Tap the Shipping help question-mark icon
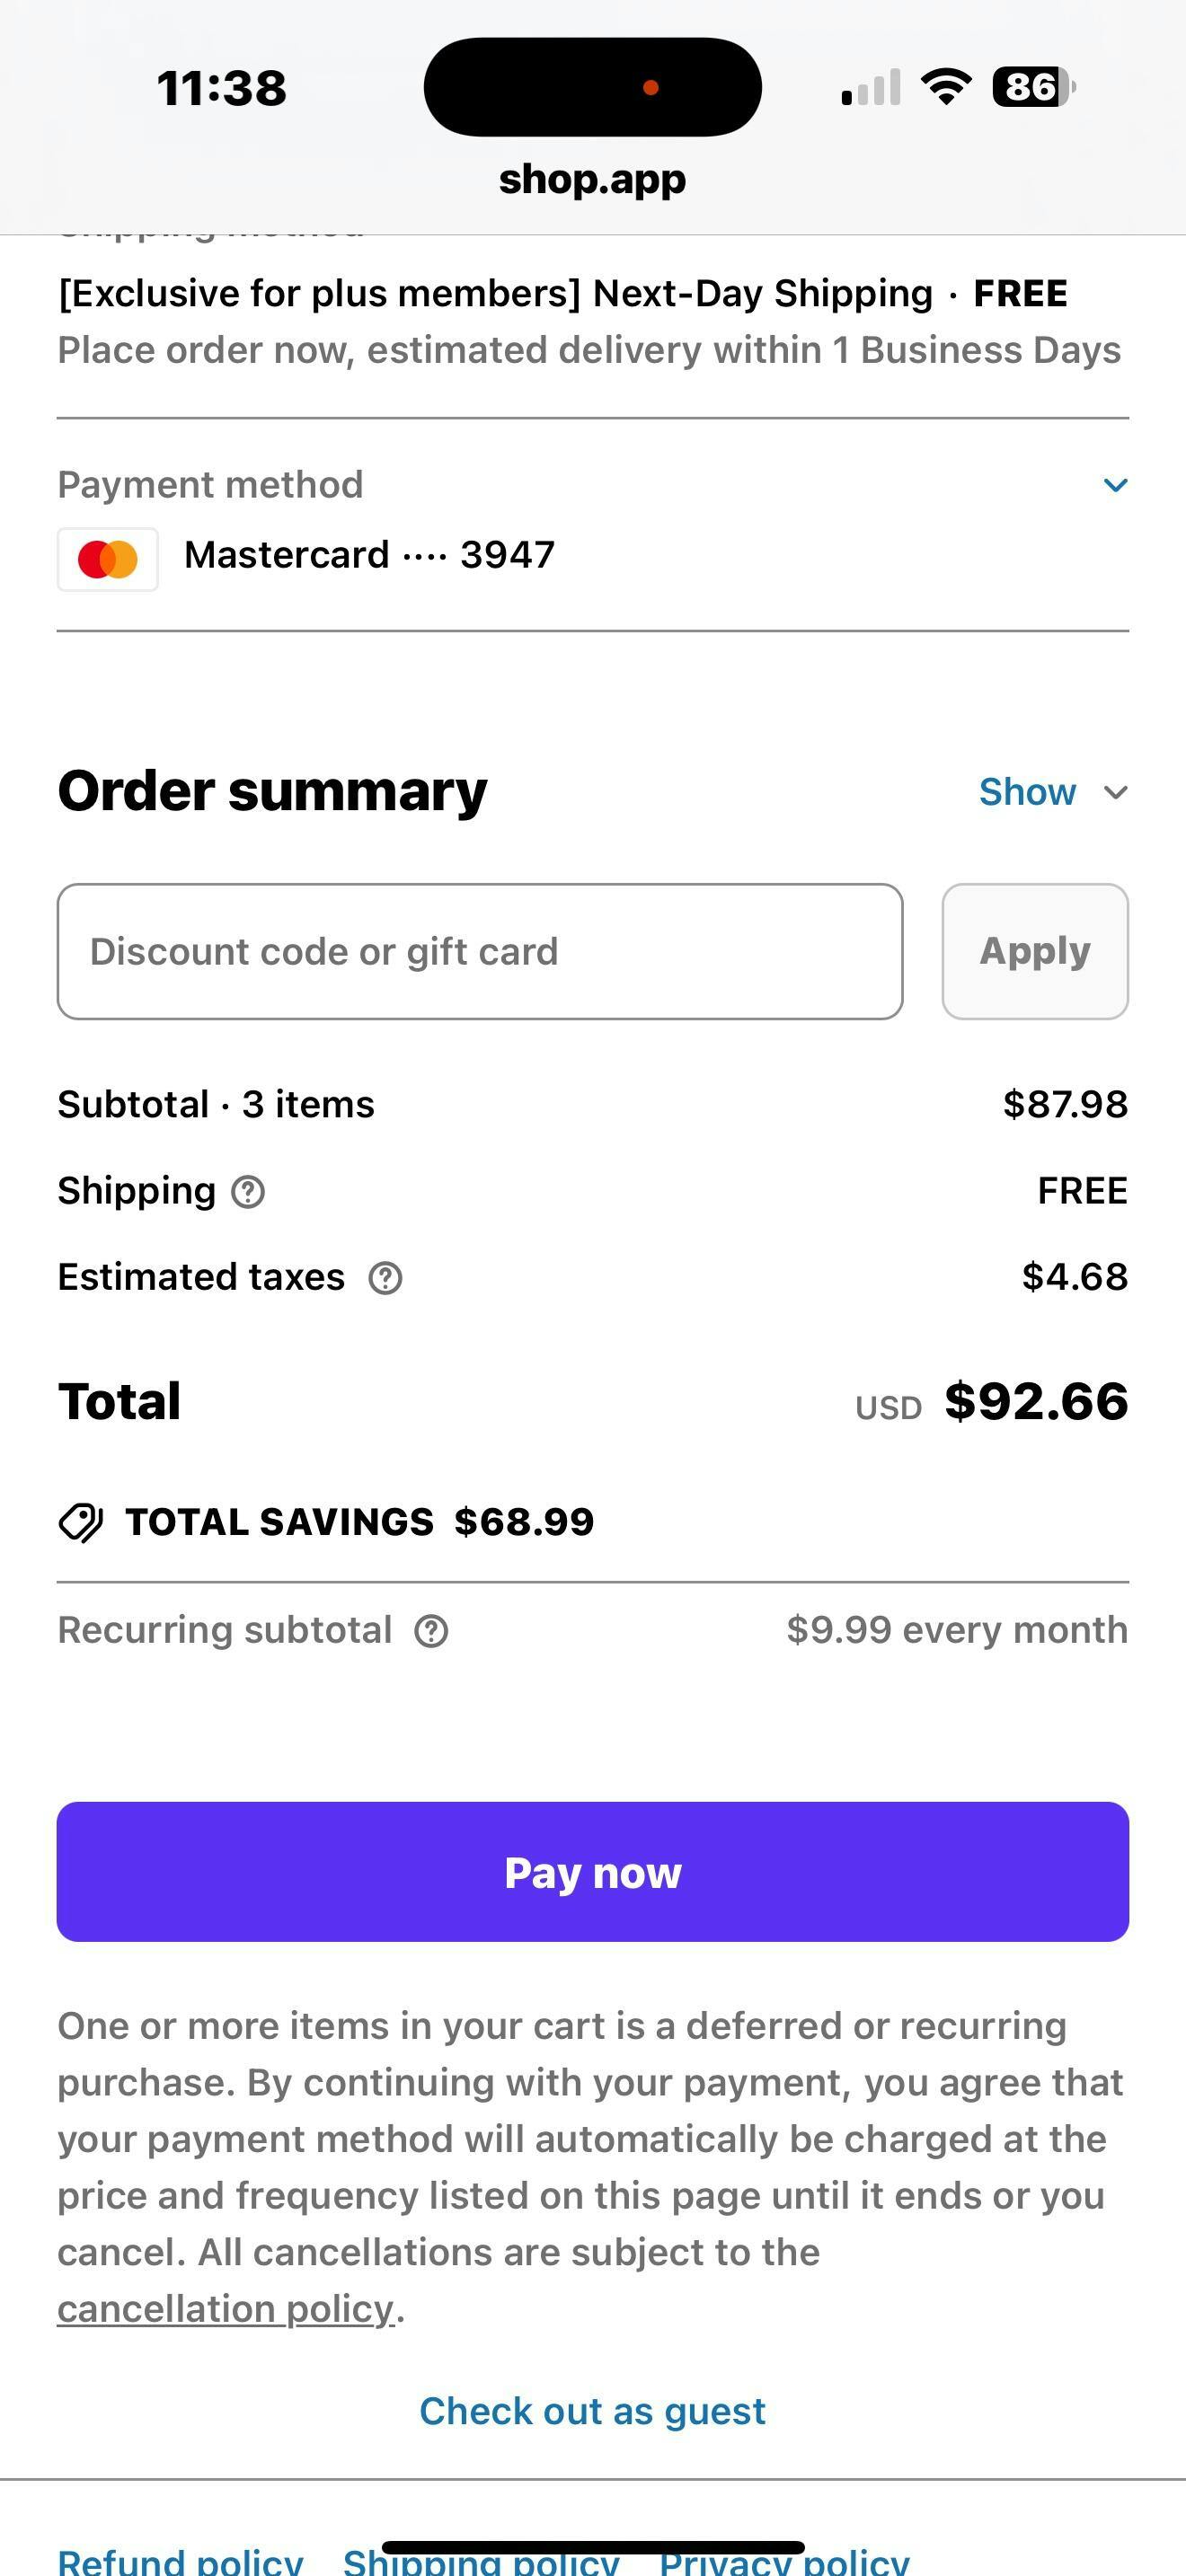 point(248,1191)
